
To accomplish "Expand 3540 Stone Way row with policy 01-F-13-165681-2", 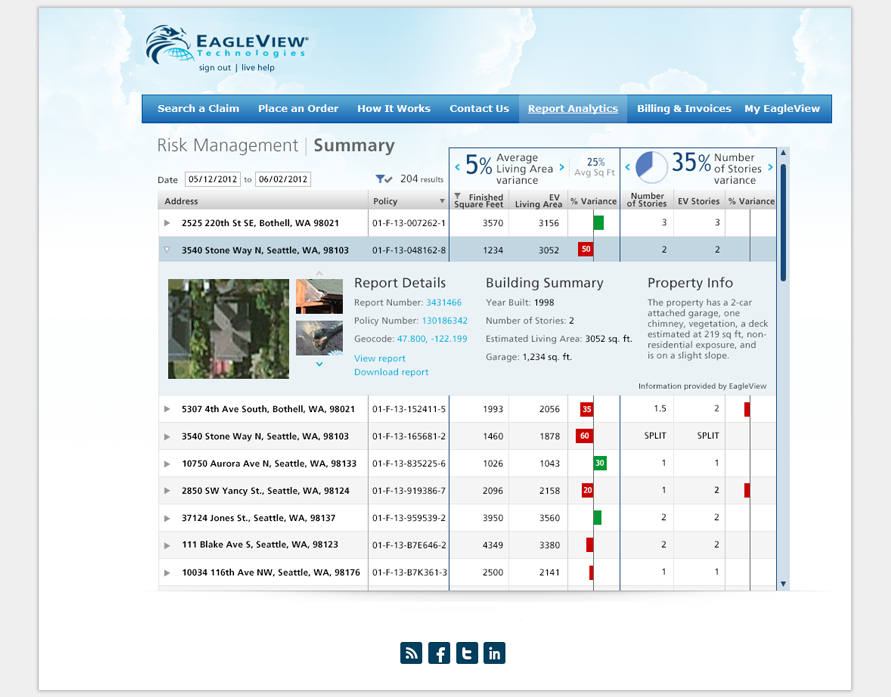I will coord(167,436).
